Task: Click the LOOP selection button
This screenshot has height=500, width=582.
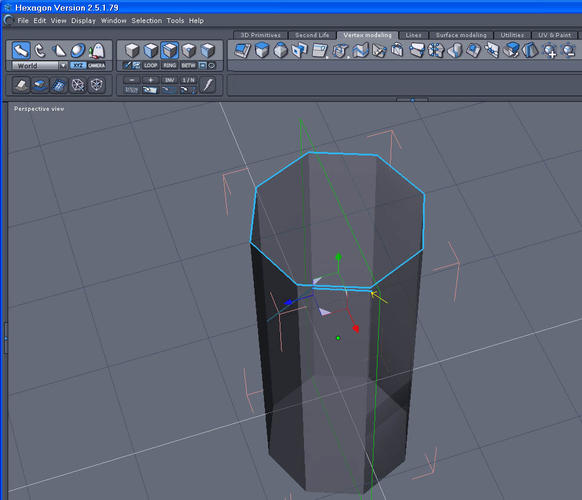Action: [x=151, y=66]
